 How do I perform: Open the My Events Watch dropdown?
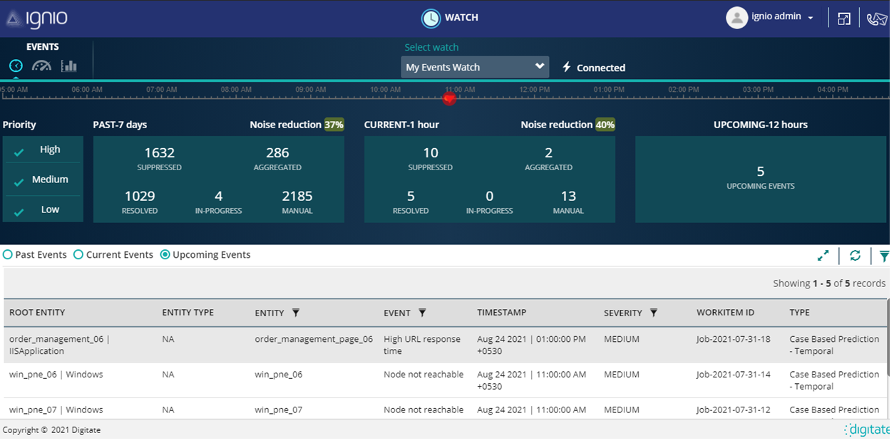(475, 67)
